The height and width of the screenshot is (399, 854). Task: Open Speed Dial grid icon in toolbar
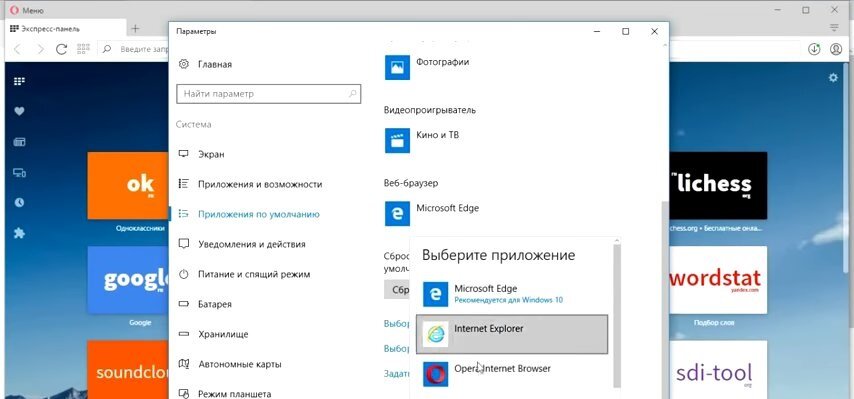coord(83,49)
